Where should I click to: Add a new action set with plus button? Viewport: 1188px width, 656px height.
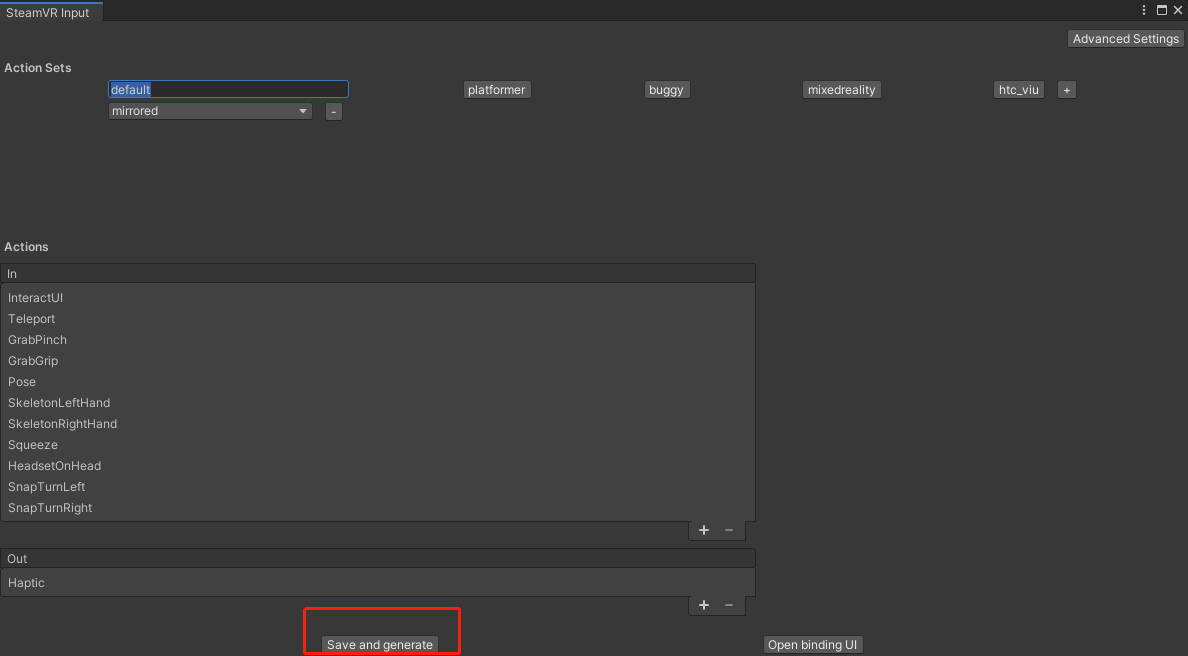pyautogui.click(x=1066, y=90)
